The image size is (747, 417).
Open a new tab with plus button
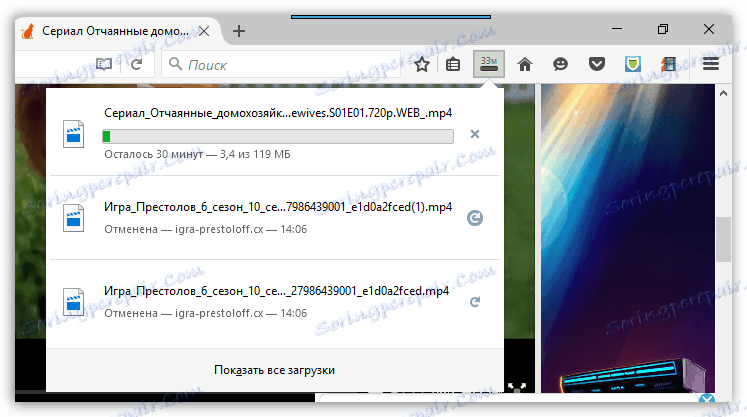(x=239, y=31)
